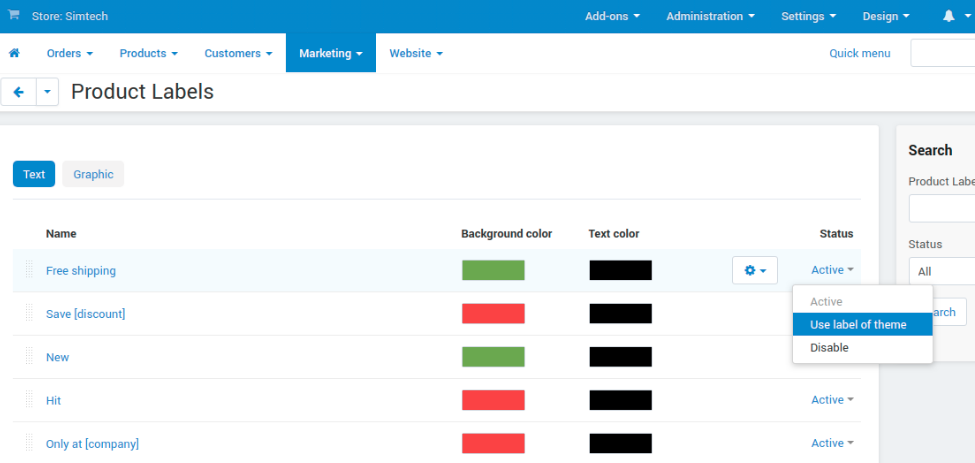Open the Save [discount] label link
This screenshot has width=975, height=463.
pos(85,314)
